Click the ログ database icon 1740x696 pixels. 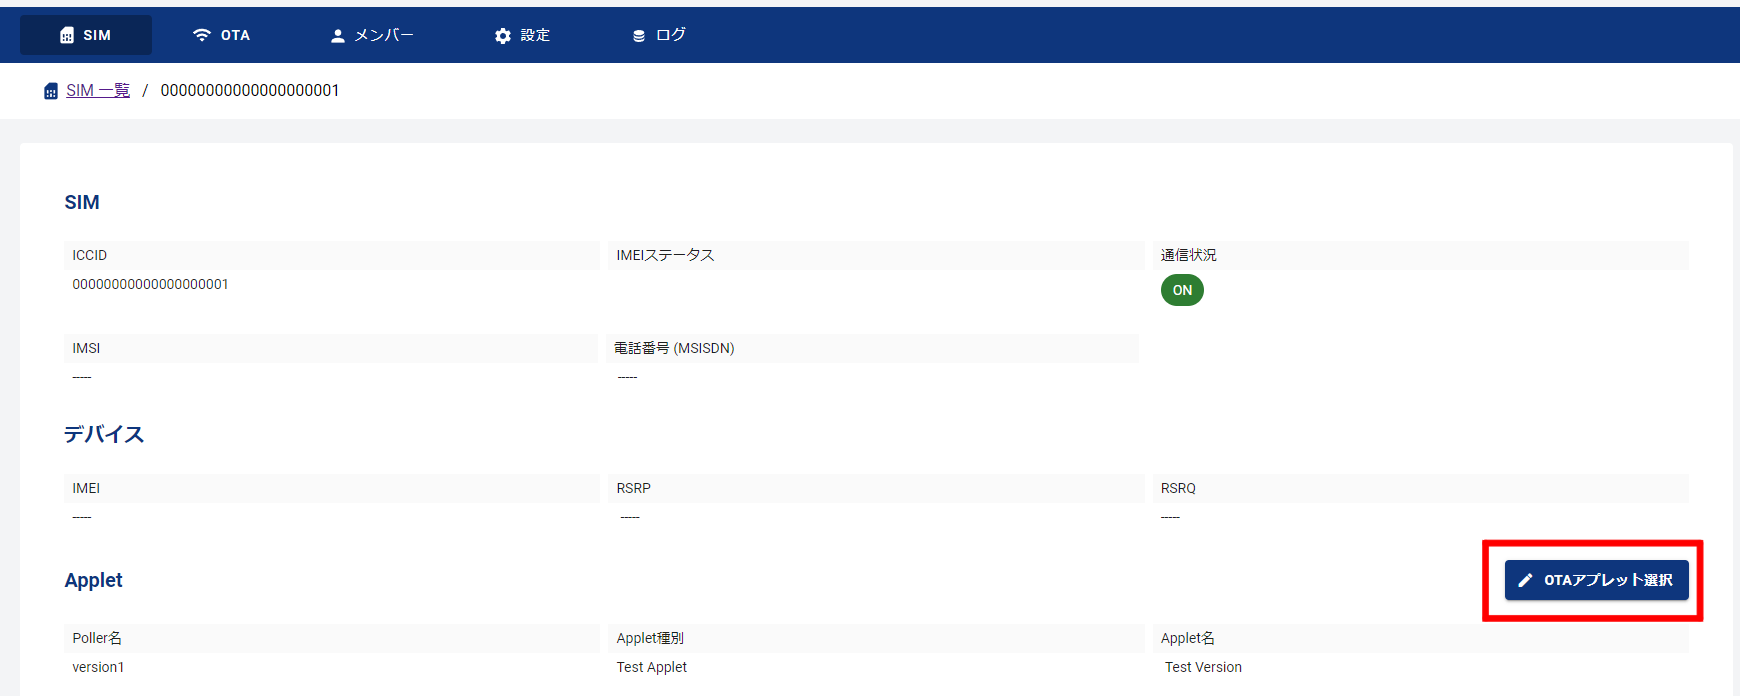pyautogui.click(x=639, y=35)
